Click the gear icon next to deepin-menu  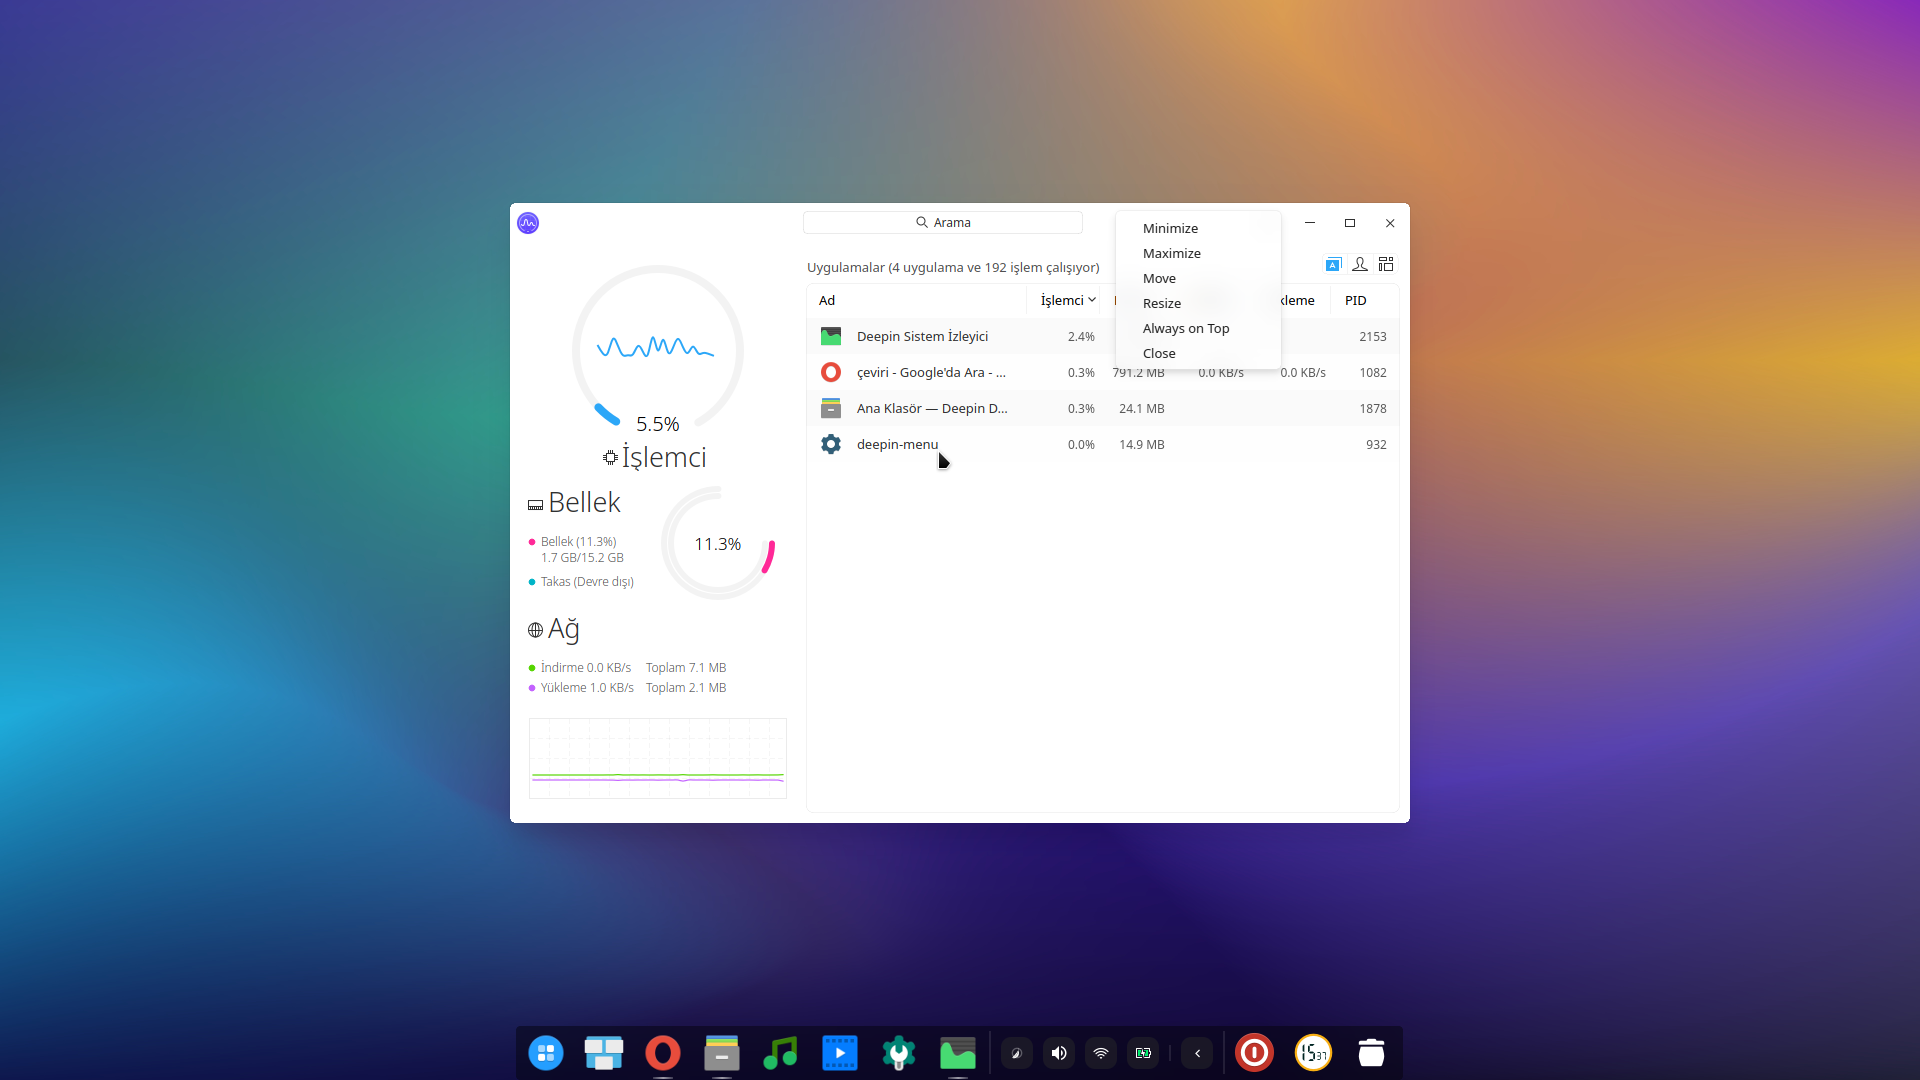click(831, 444)
